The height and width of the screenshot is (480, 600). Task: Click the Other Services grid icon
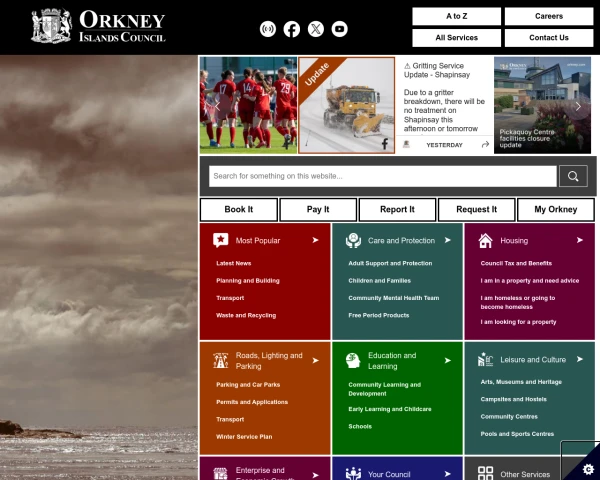pos(485,473)
